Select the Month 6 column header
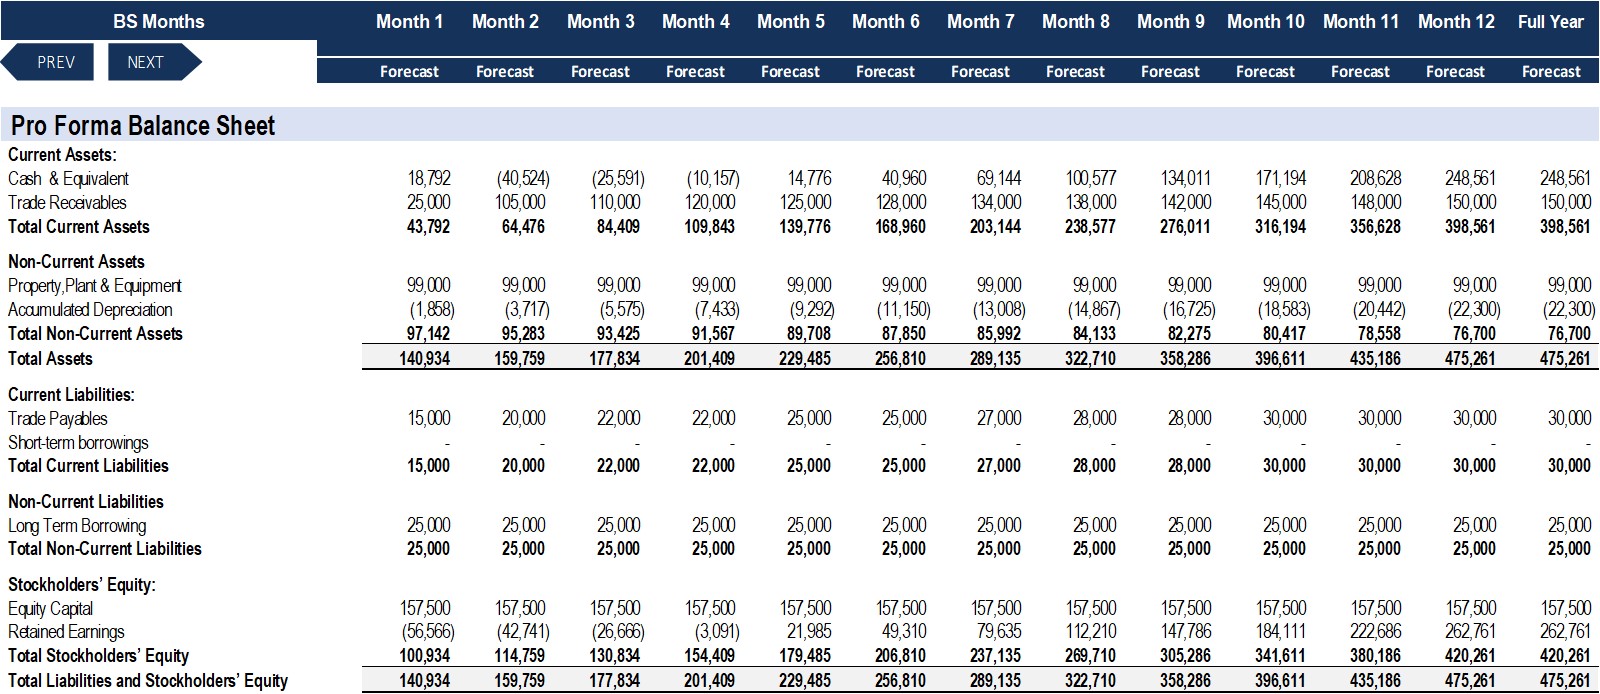This screenshot has width=1600, height=694. [x=885, y=21]
